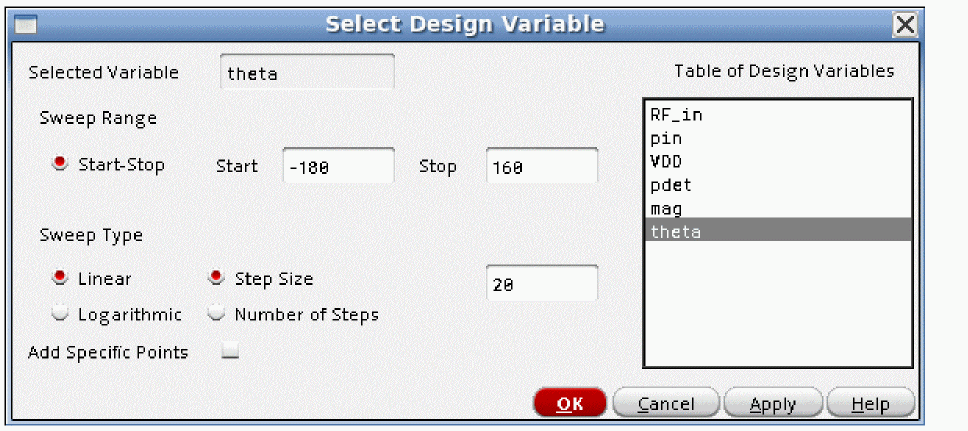
Task: Choose the Linear sweep type
Action: tap(60, 279)
